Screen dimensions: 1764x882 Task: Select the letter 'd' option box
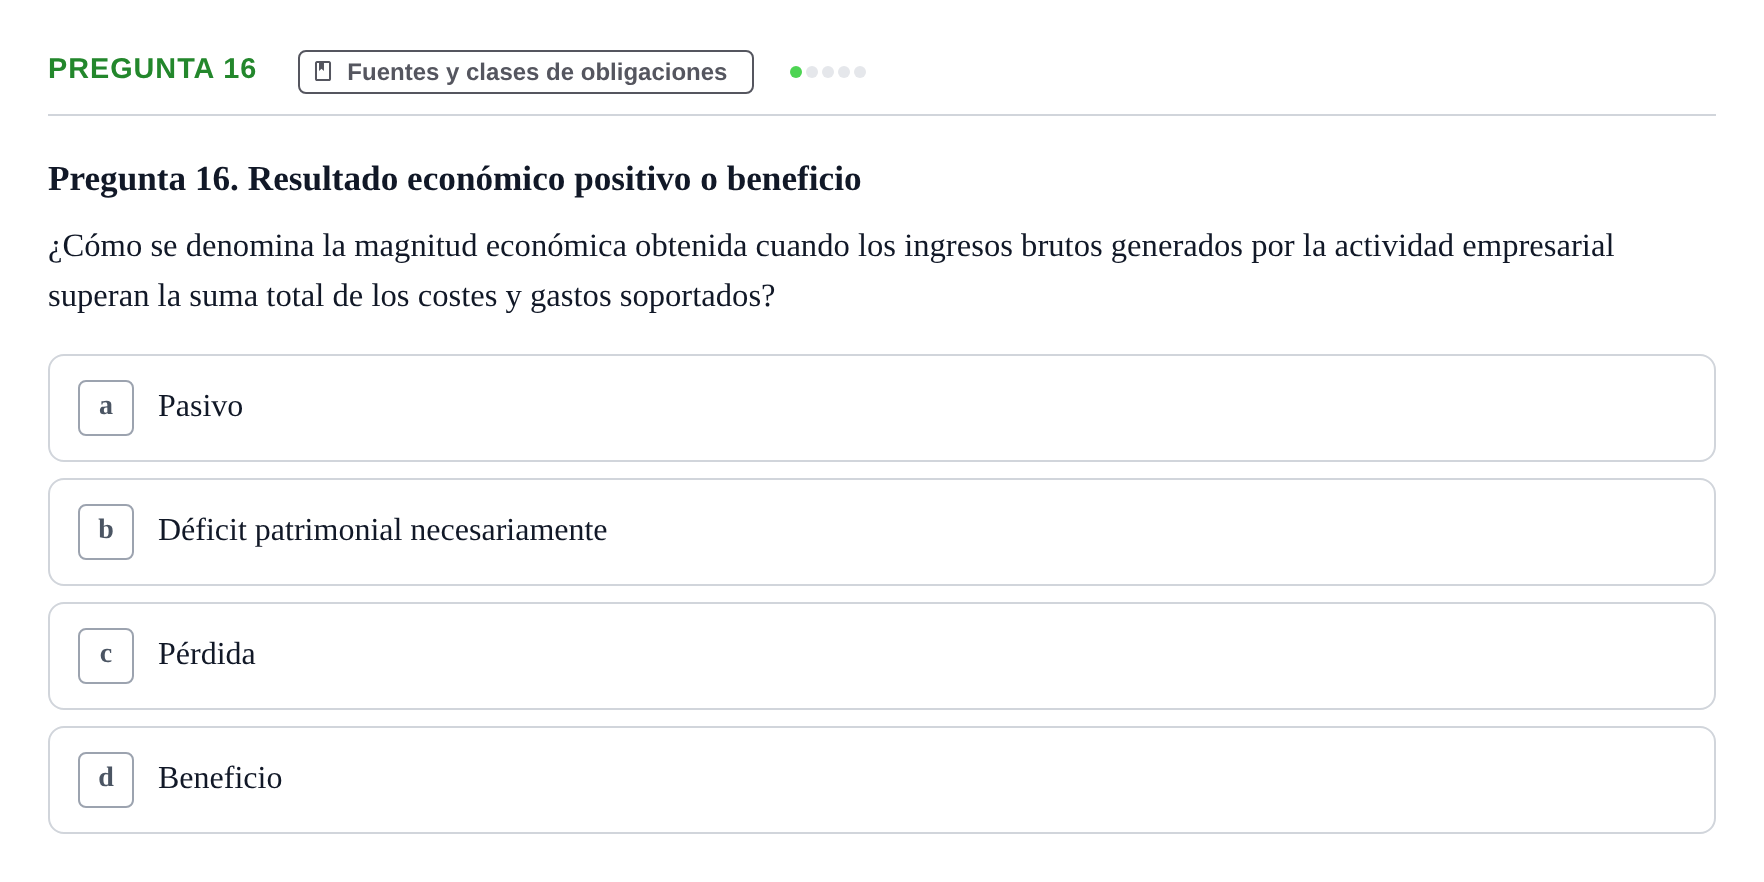pos(106,780)
